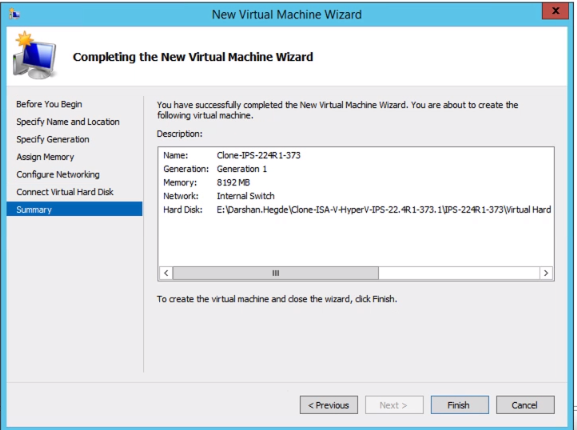Cancel the virtual machine wizard

pos(525,405)
